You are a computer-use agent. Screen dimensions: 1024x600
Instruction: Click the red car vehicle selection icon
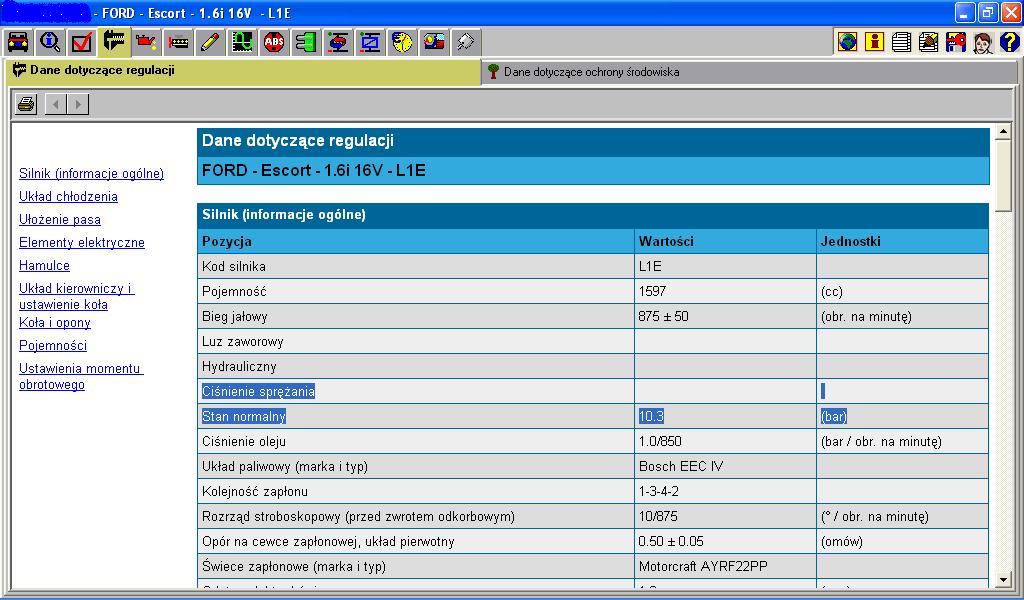18,42
